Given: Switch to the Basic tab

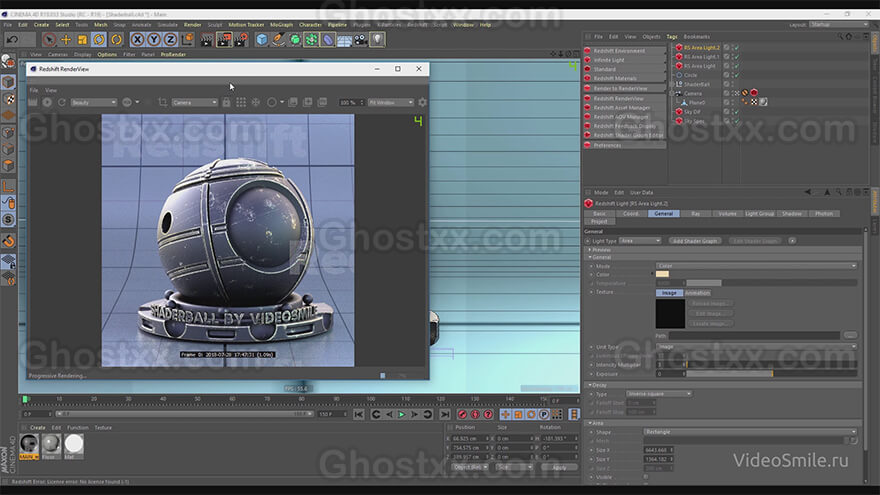Looking at the screenshot, I should [599, 214].
